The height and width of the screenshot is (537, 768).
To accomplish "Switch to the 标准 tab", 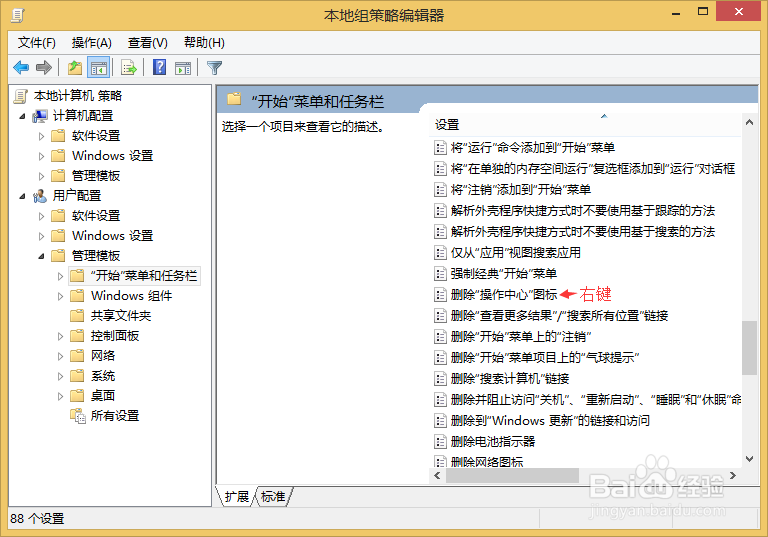I will tap(273, 496).
